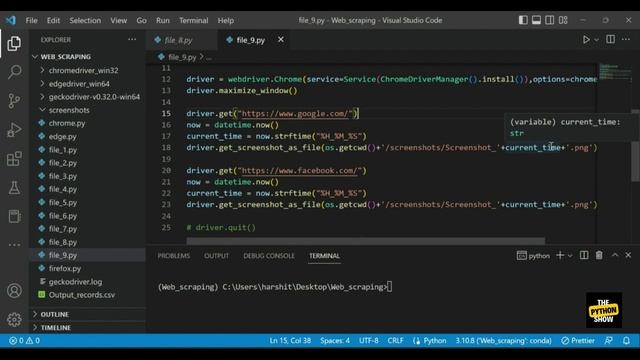This screenshot has width=640, height=360.
Task: Open run options dropdown next to play
Action: (x=596, y=40)
